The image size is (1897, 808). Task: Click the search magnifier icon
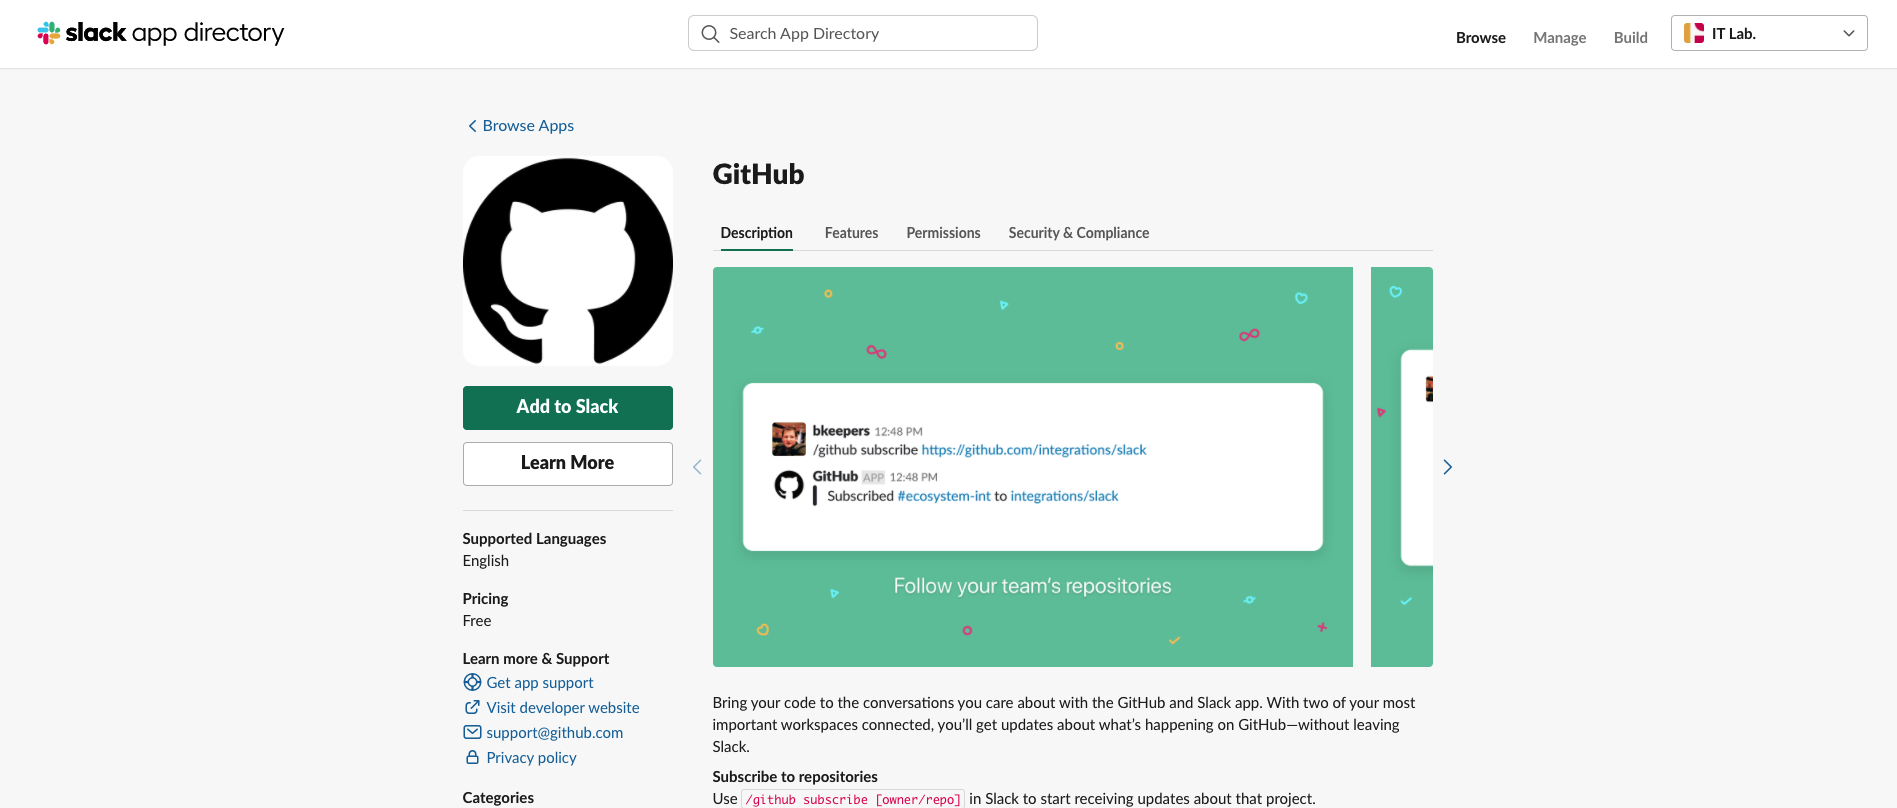[x=710, y=34]
